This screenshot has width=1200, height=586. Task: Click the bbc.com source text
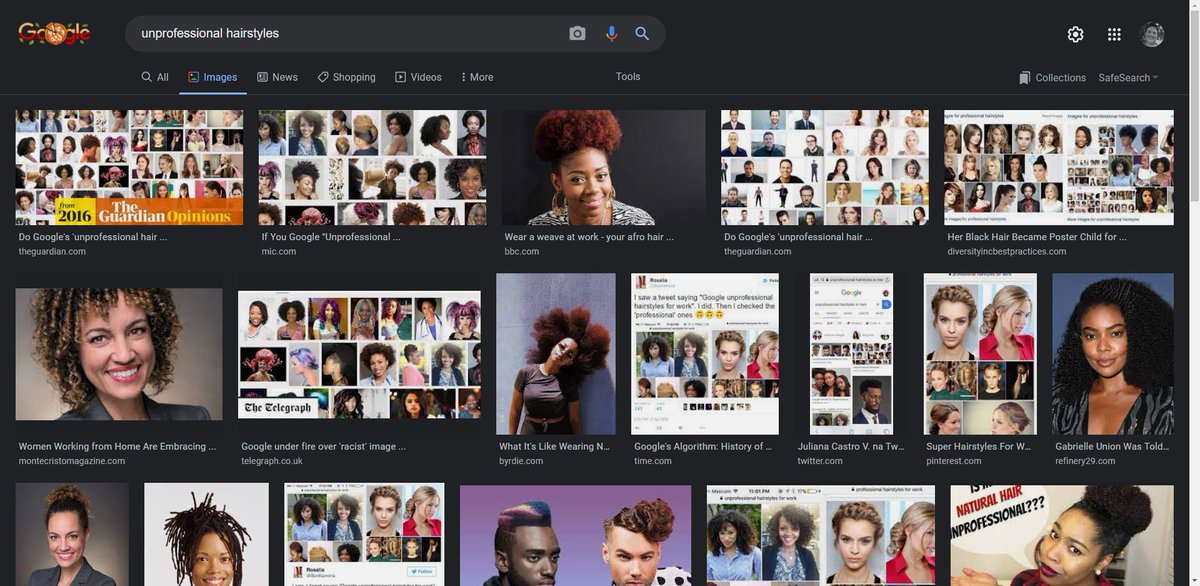tap(522, 252)
